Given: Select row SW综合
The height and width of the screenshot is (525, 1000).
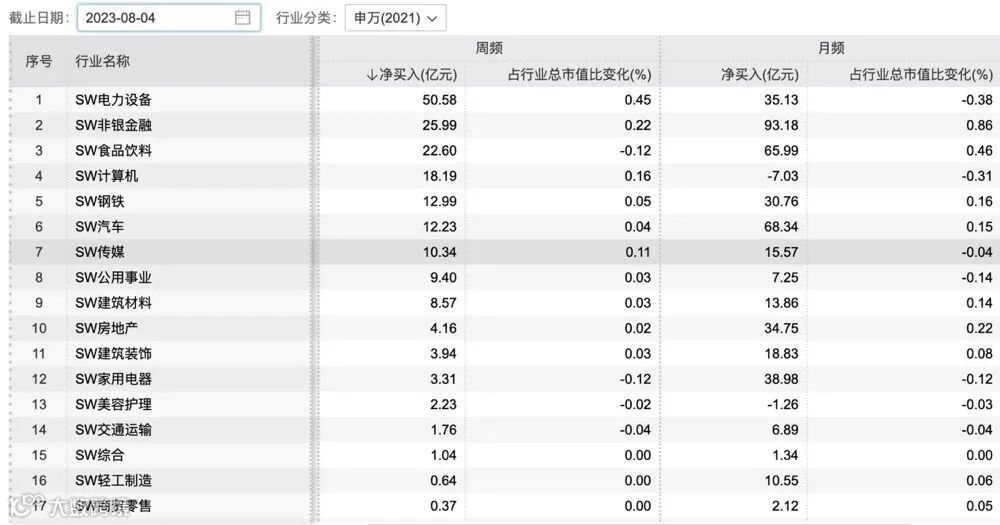Looking at the screenshot, I should click(x=504, y=455).
